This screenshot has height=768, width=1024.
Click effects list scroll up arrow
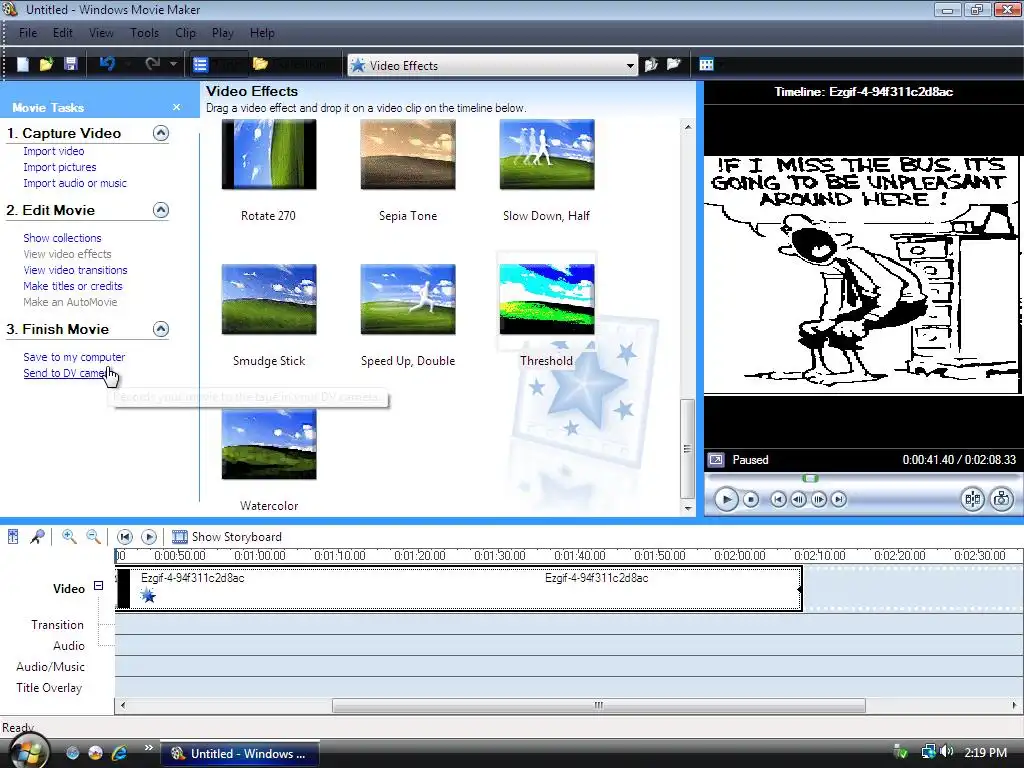[x=688, y=127]
